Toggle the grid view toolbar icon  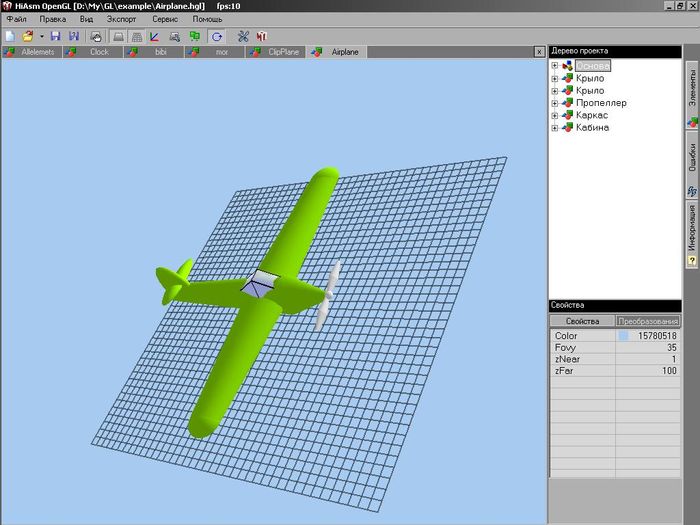pos(136,36)
